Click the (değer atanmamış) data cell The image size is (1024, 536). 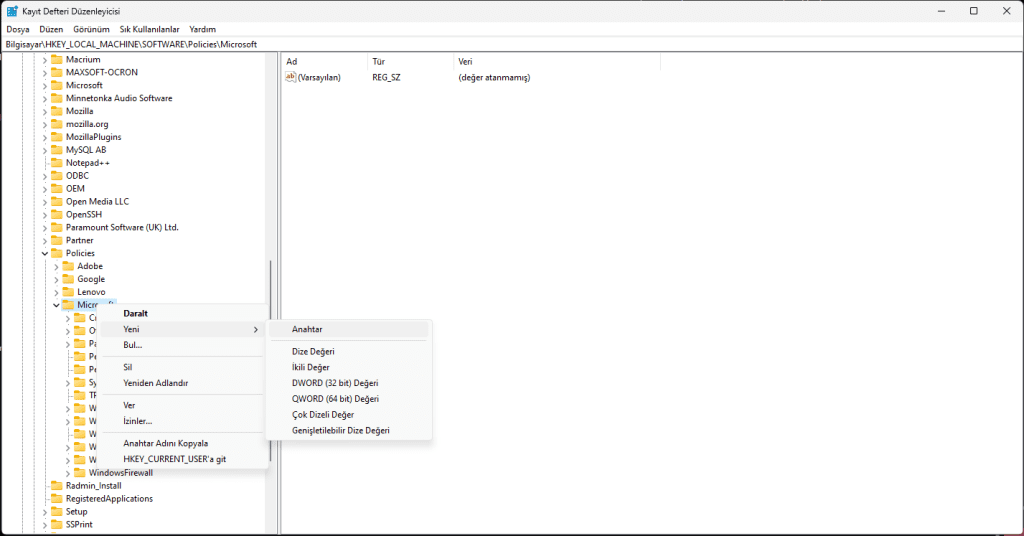(x=494, y=78)
